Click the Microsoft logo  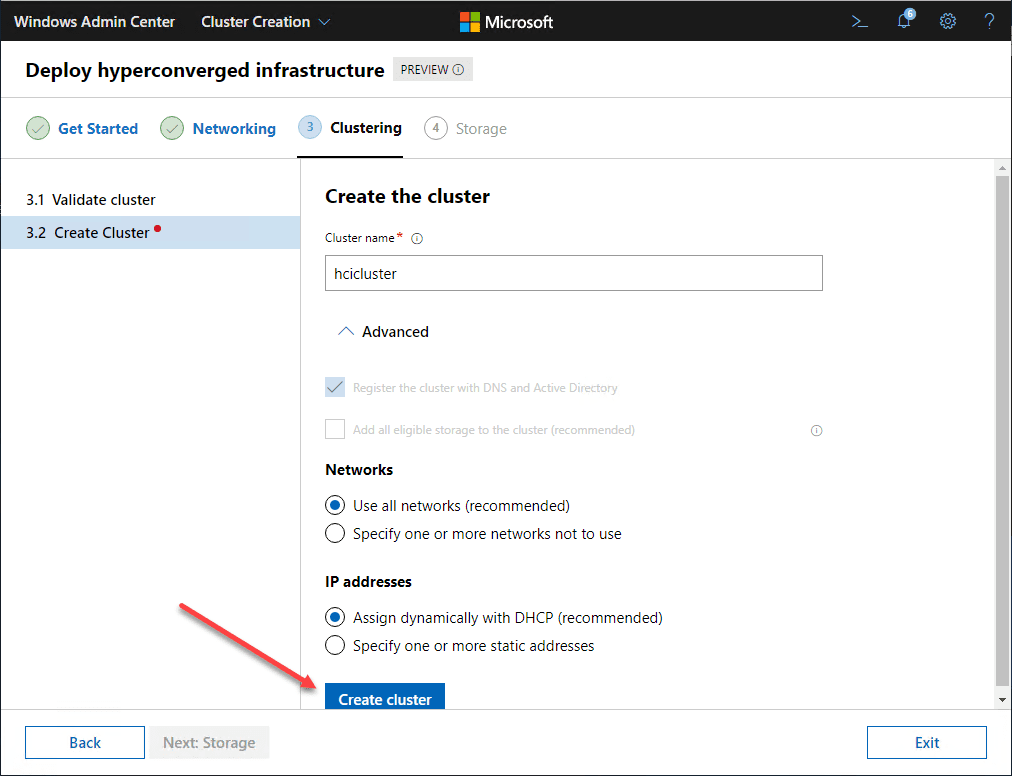506,21
